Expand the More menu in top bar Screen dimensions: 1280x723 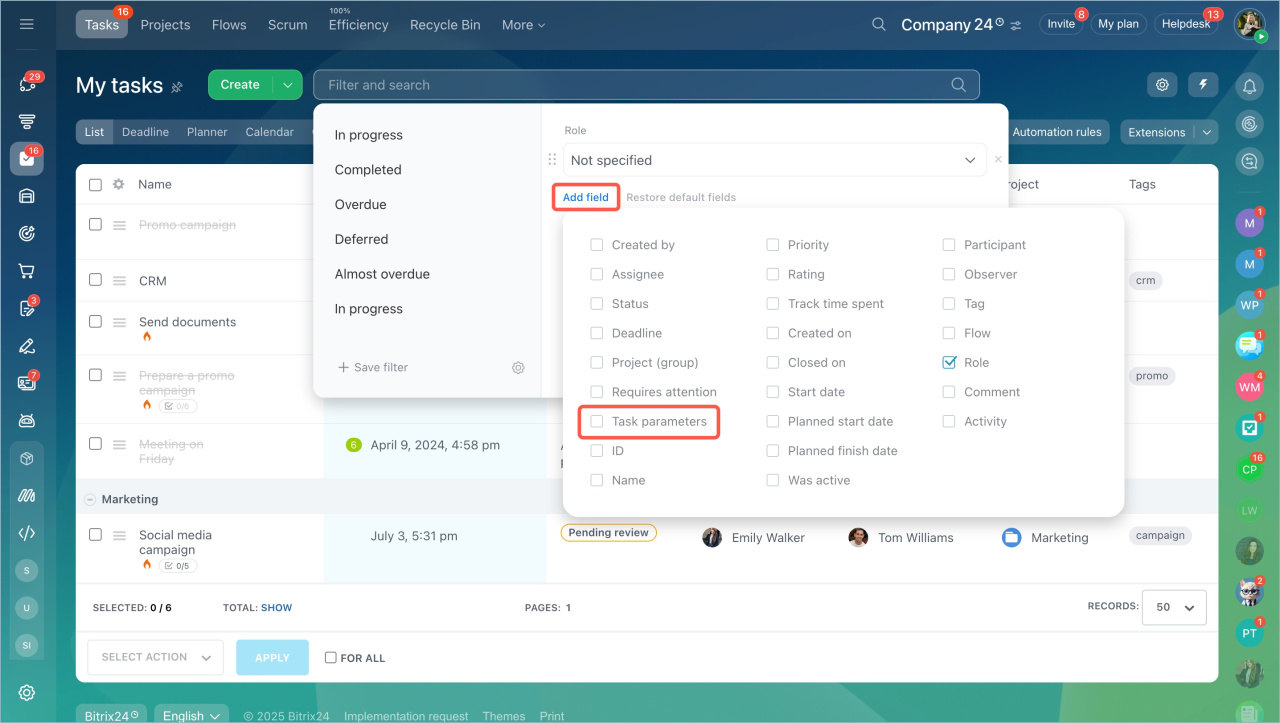pyautogui.click(x=524, y=25)
